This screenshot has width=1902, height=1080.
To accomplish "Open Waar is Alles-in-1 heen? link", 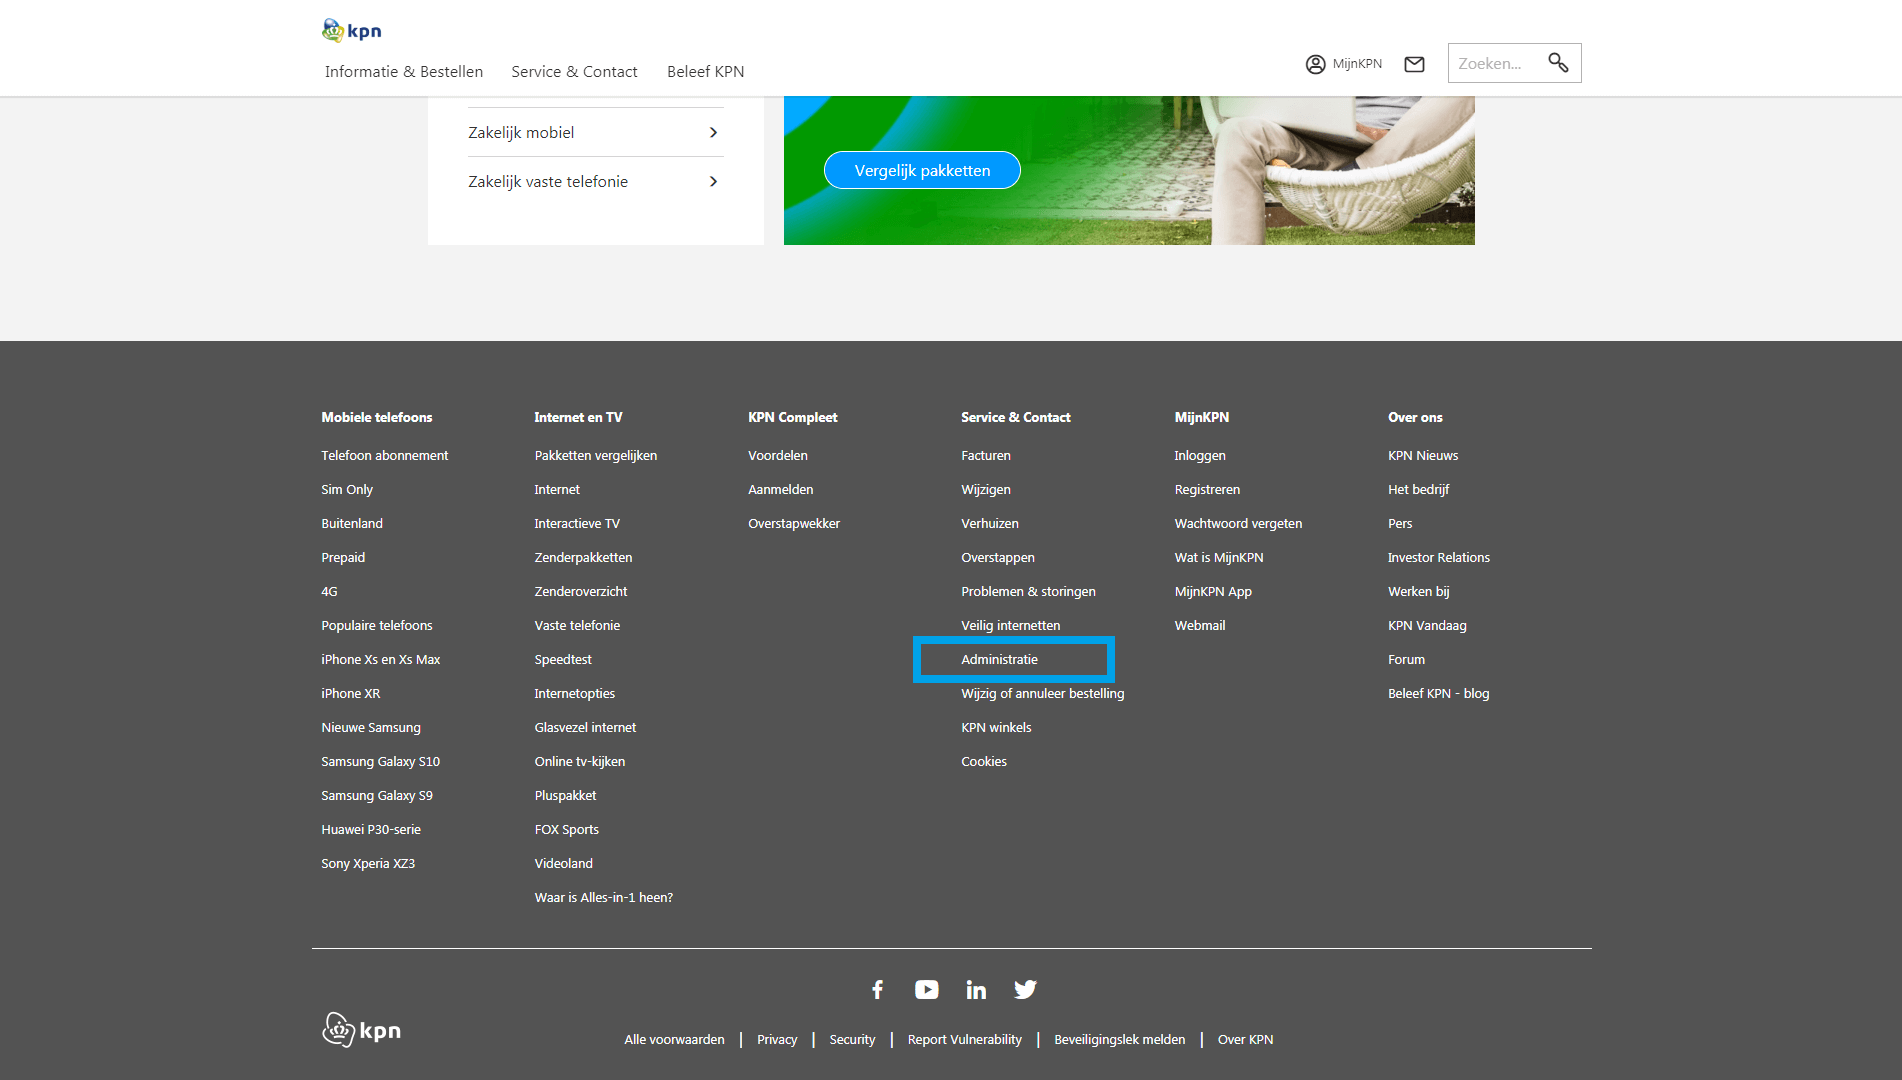I will pyautogui.click(x=604, y=897).
